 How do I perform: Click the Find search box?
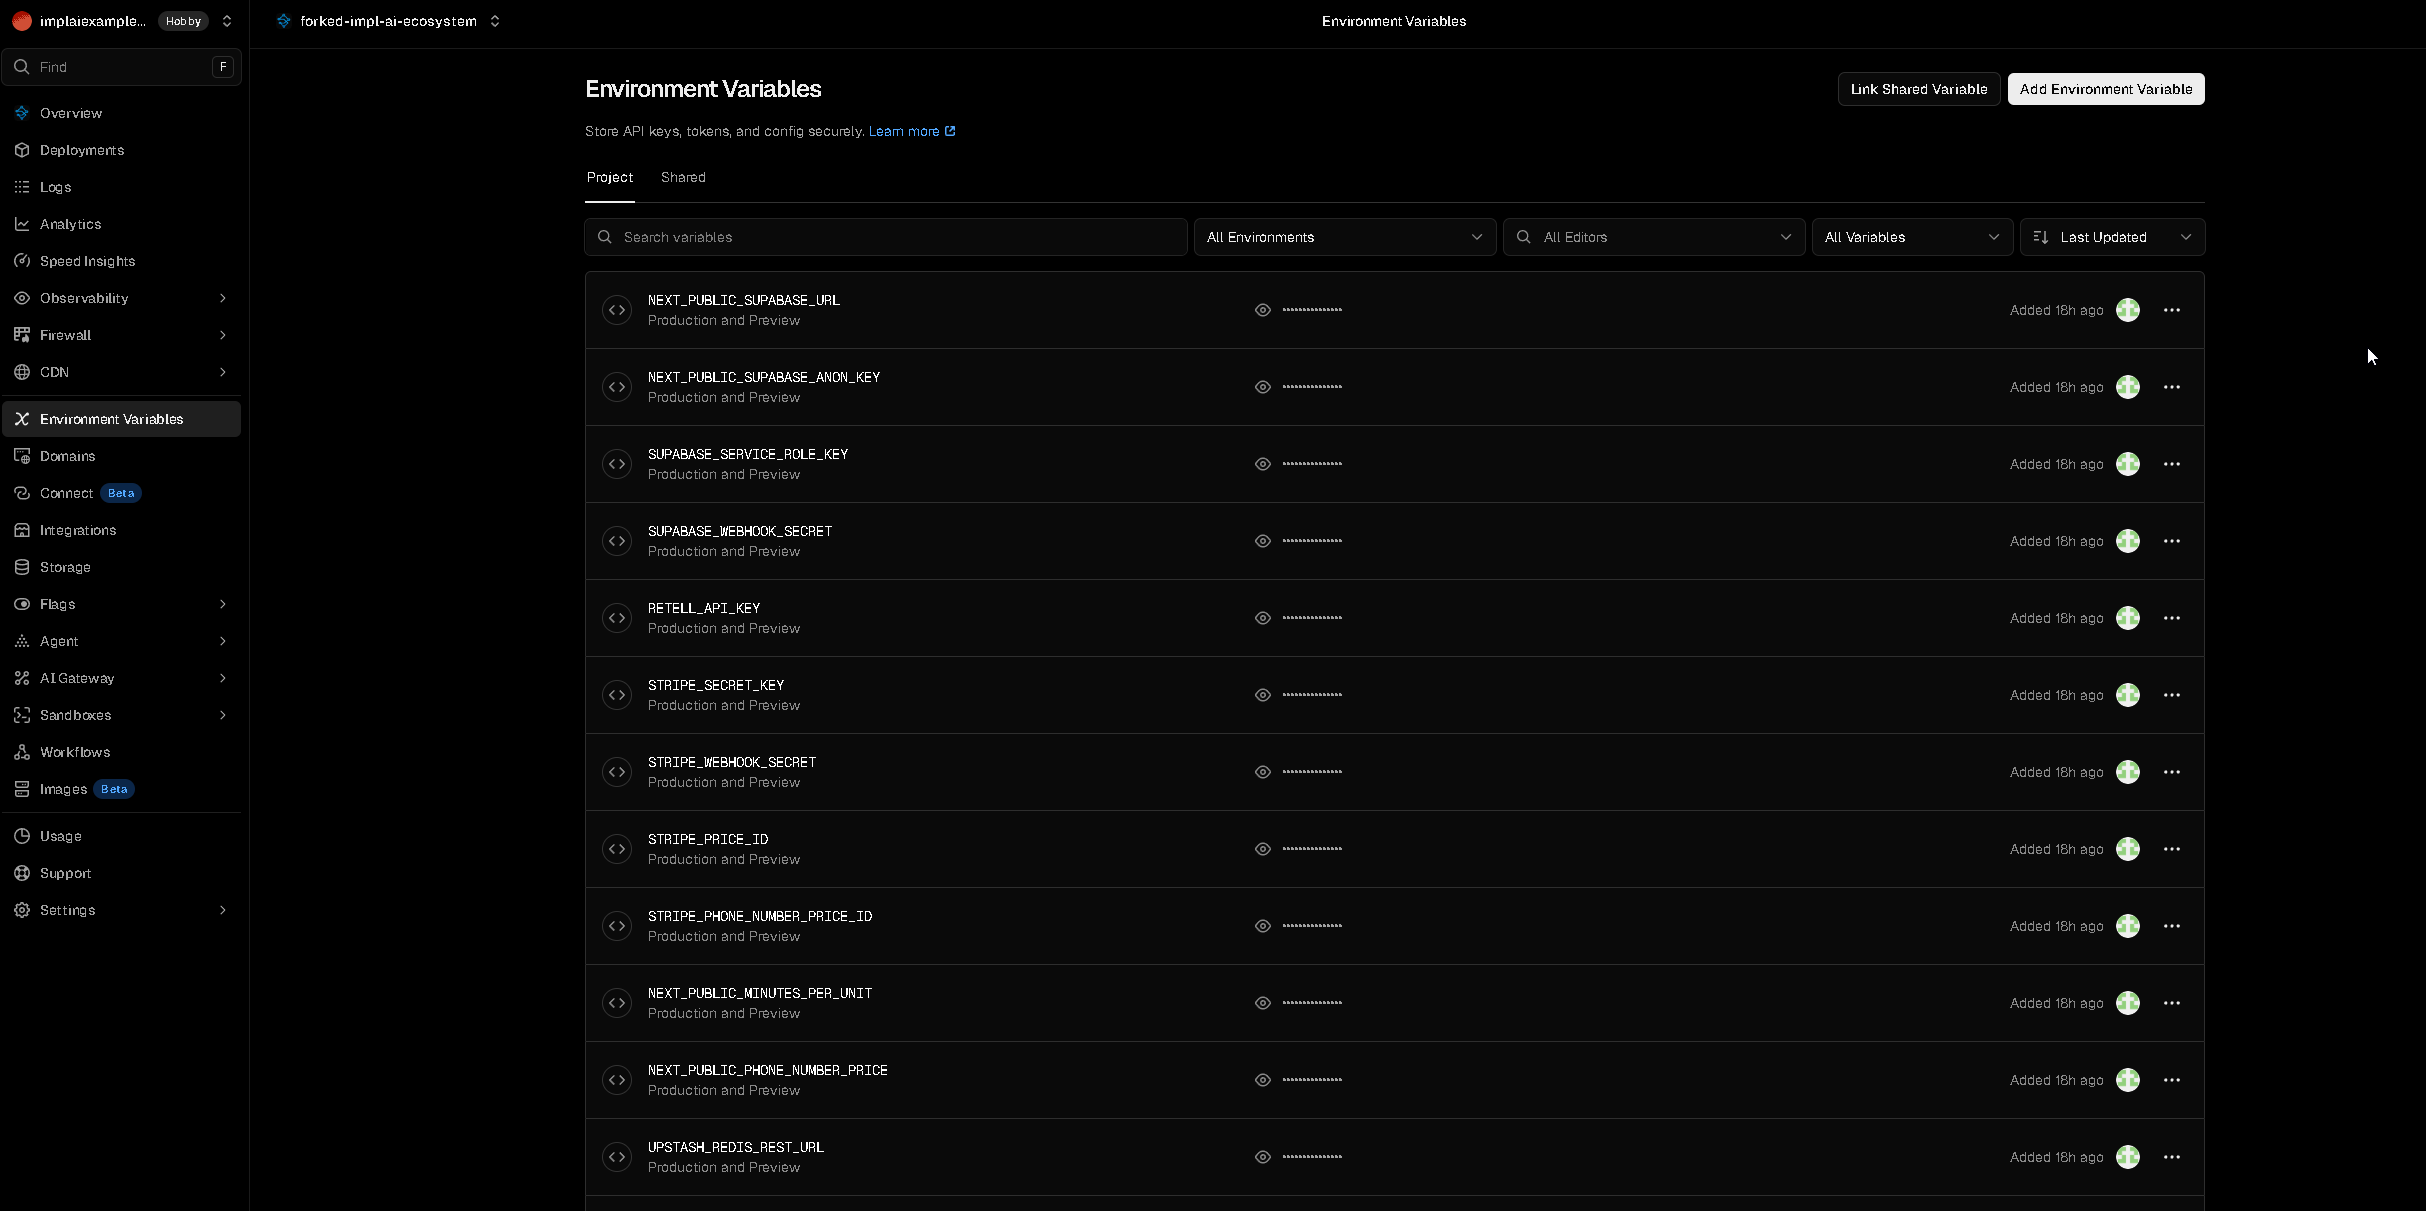(x=121, y=67)
